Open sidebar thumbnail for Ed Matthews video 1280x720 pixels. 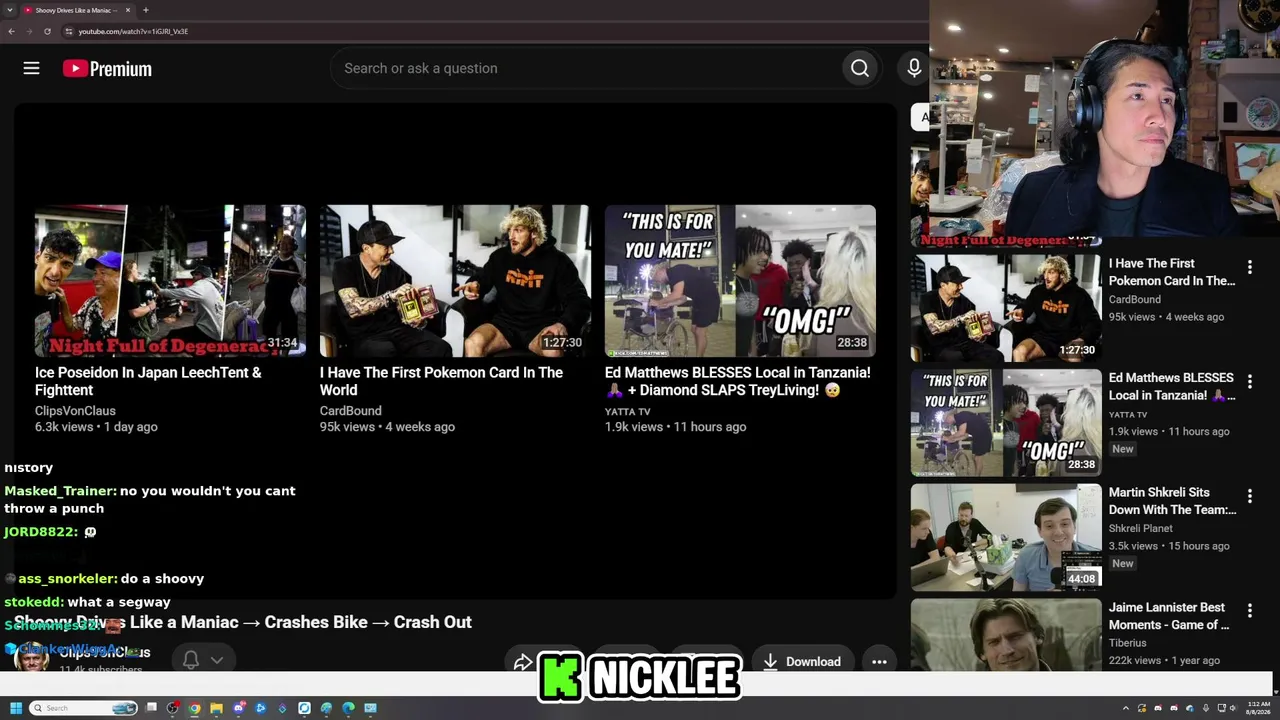pyautogui.click(x=1006, y=422)
